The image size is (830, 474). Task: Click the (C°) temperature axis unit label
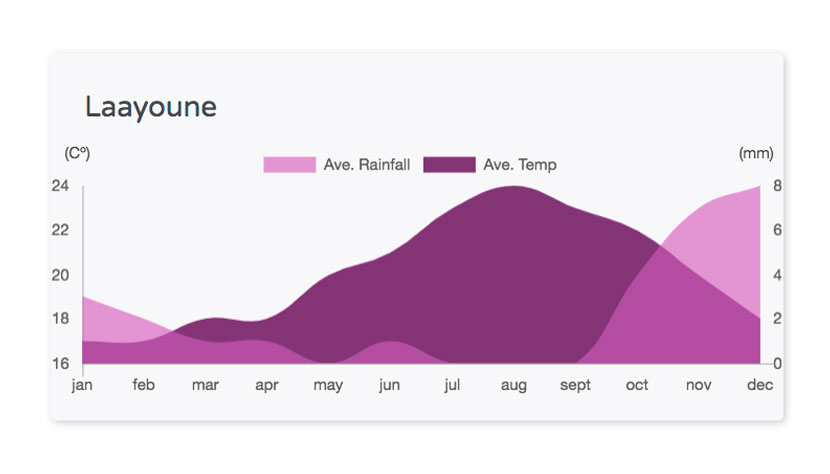pos(77,154)
